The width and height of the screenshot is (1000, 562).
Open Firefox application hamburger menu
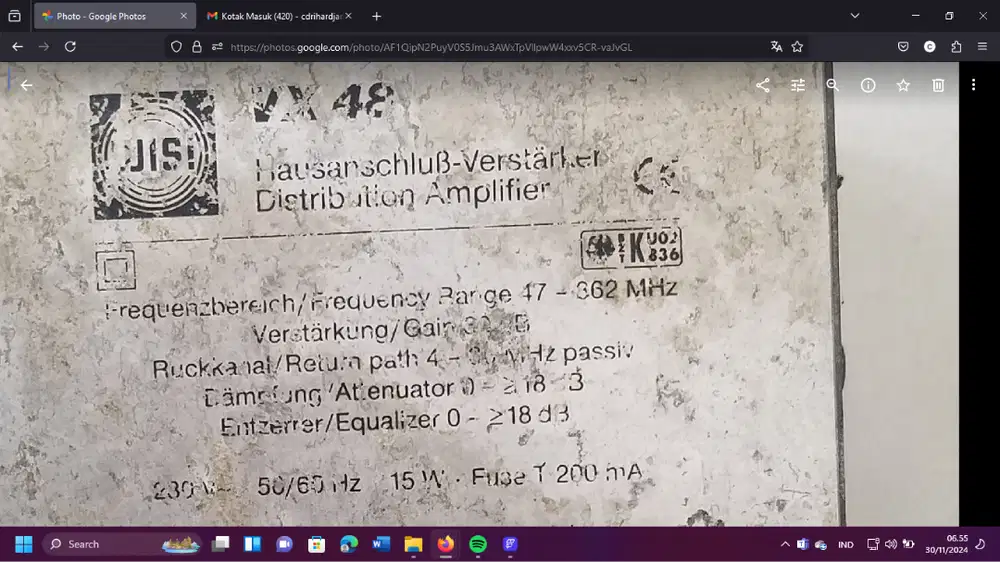tap(981, 46)
